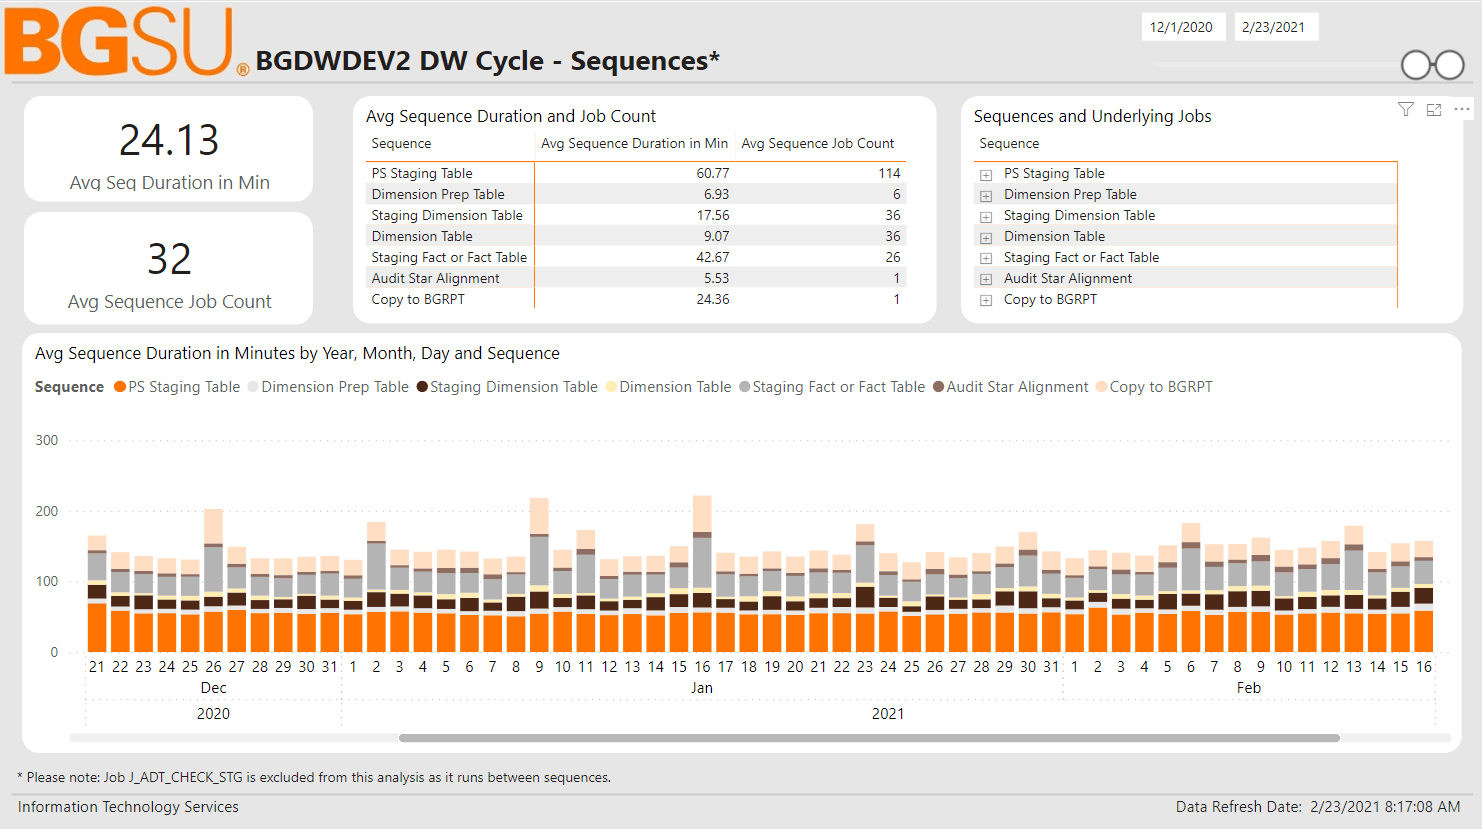The height and width of the screenshot is (830, 1482).
Task: Click the end date field 2/23/2021
Action: click(1274, 27)
